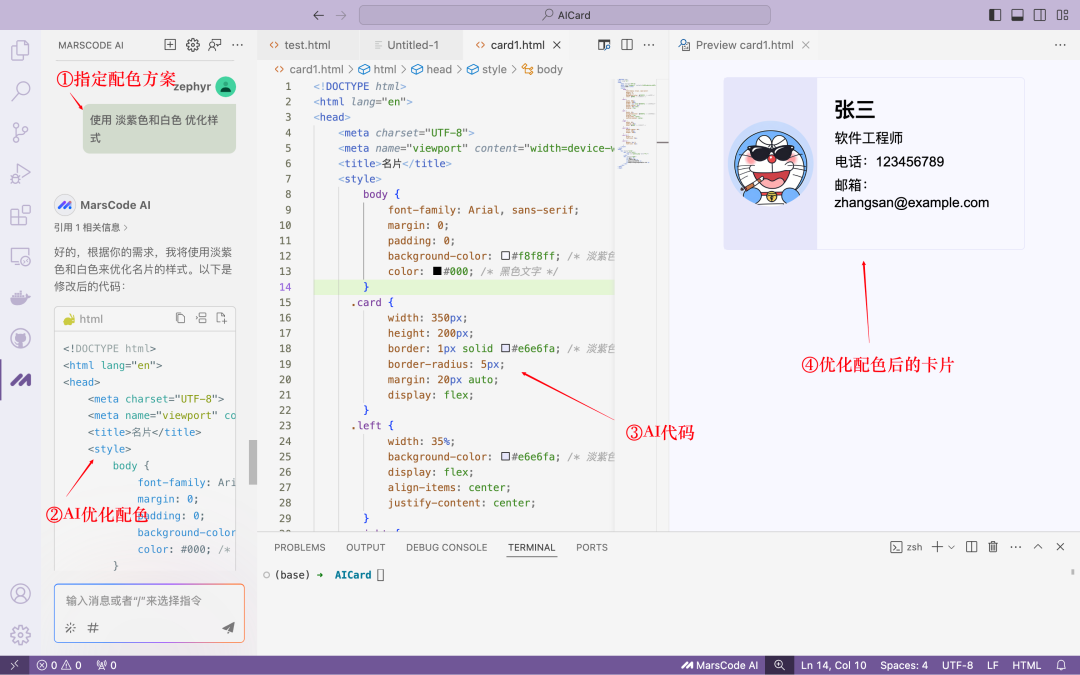The width and height of the screenshot is (1080, 675).
Task: Open the Extensions view icon
Action: (20, 215)
